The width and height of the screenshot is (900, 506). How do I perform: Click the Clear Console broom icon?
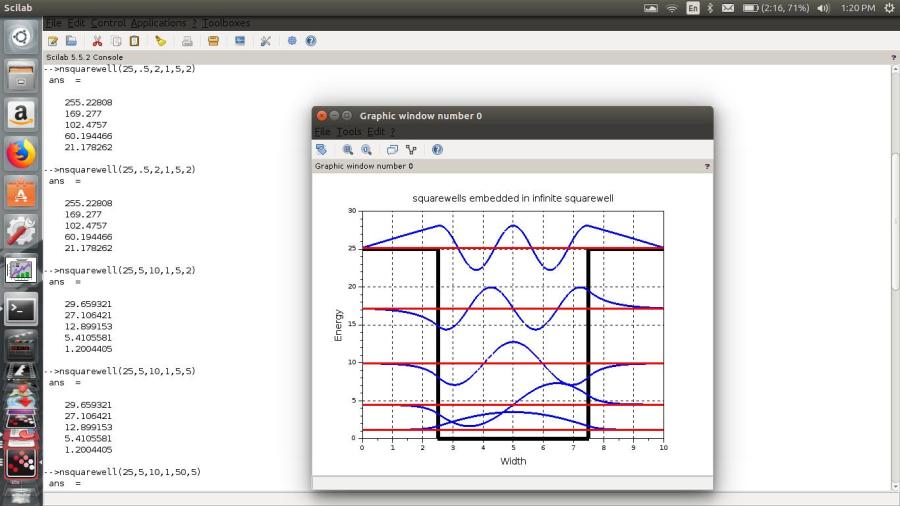160,41
